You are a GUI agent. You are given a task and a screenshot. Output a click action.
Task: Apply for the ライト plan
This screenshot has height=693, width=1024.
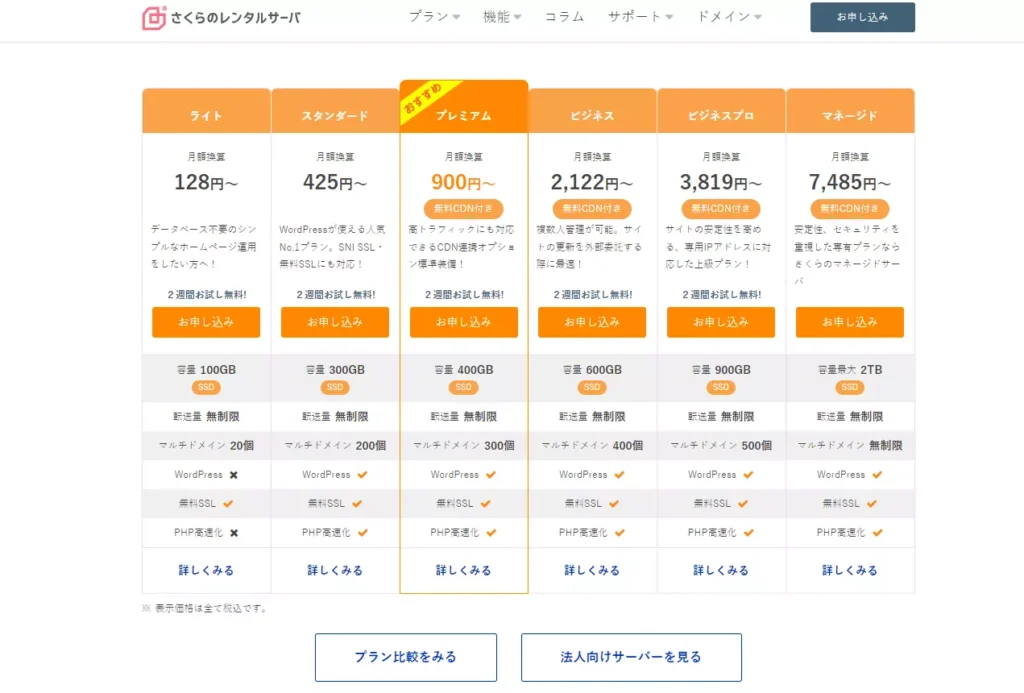pos(206,322)
